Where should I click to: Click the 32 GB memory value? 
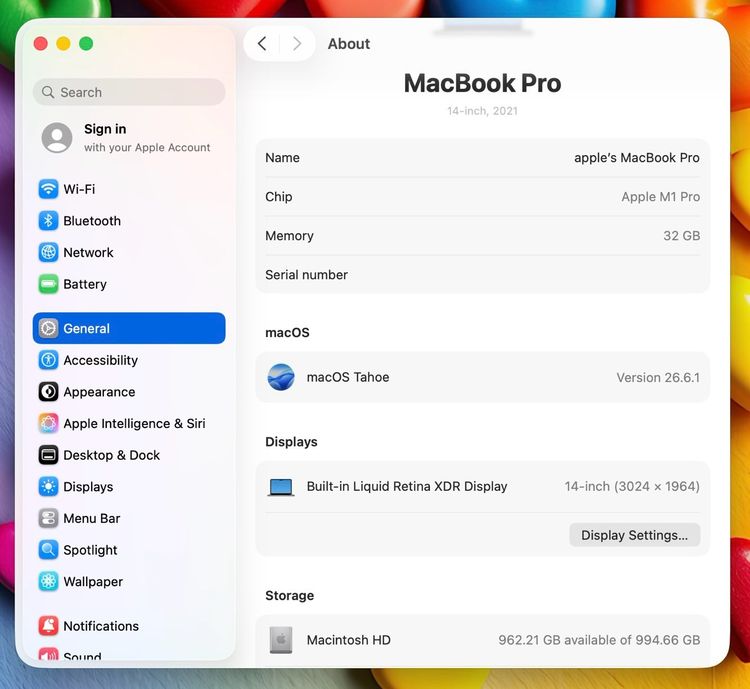point(682,235)
